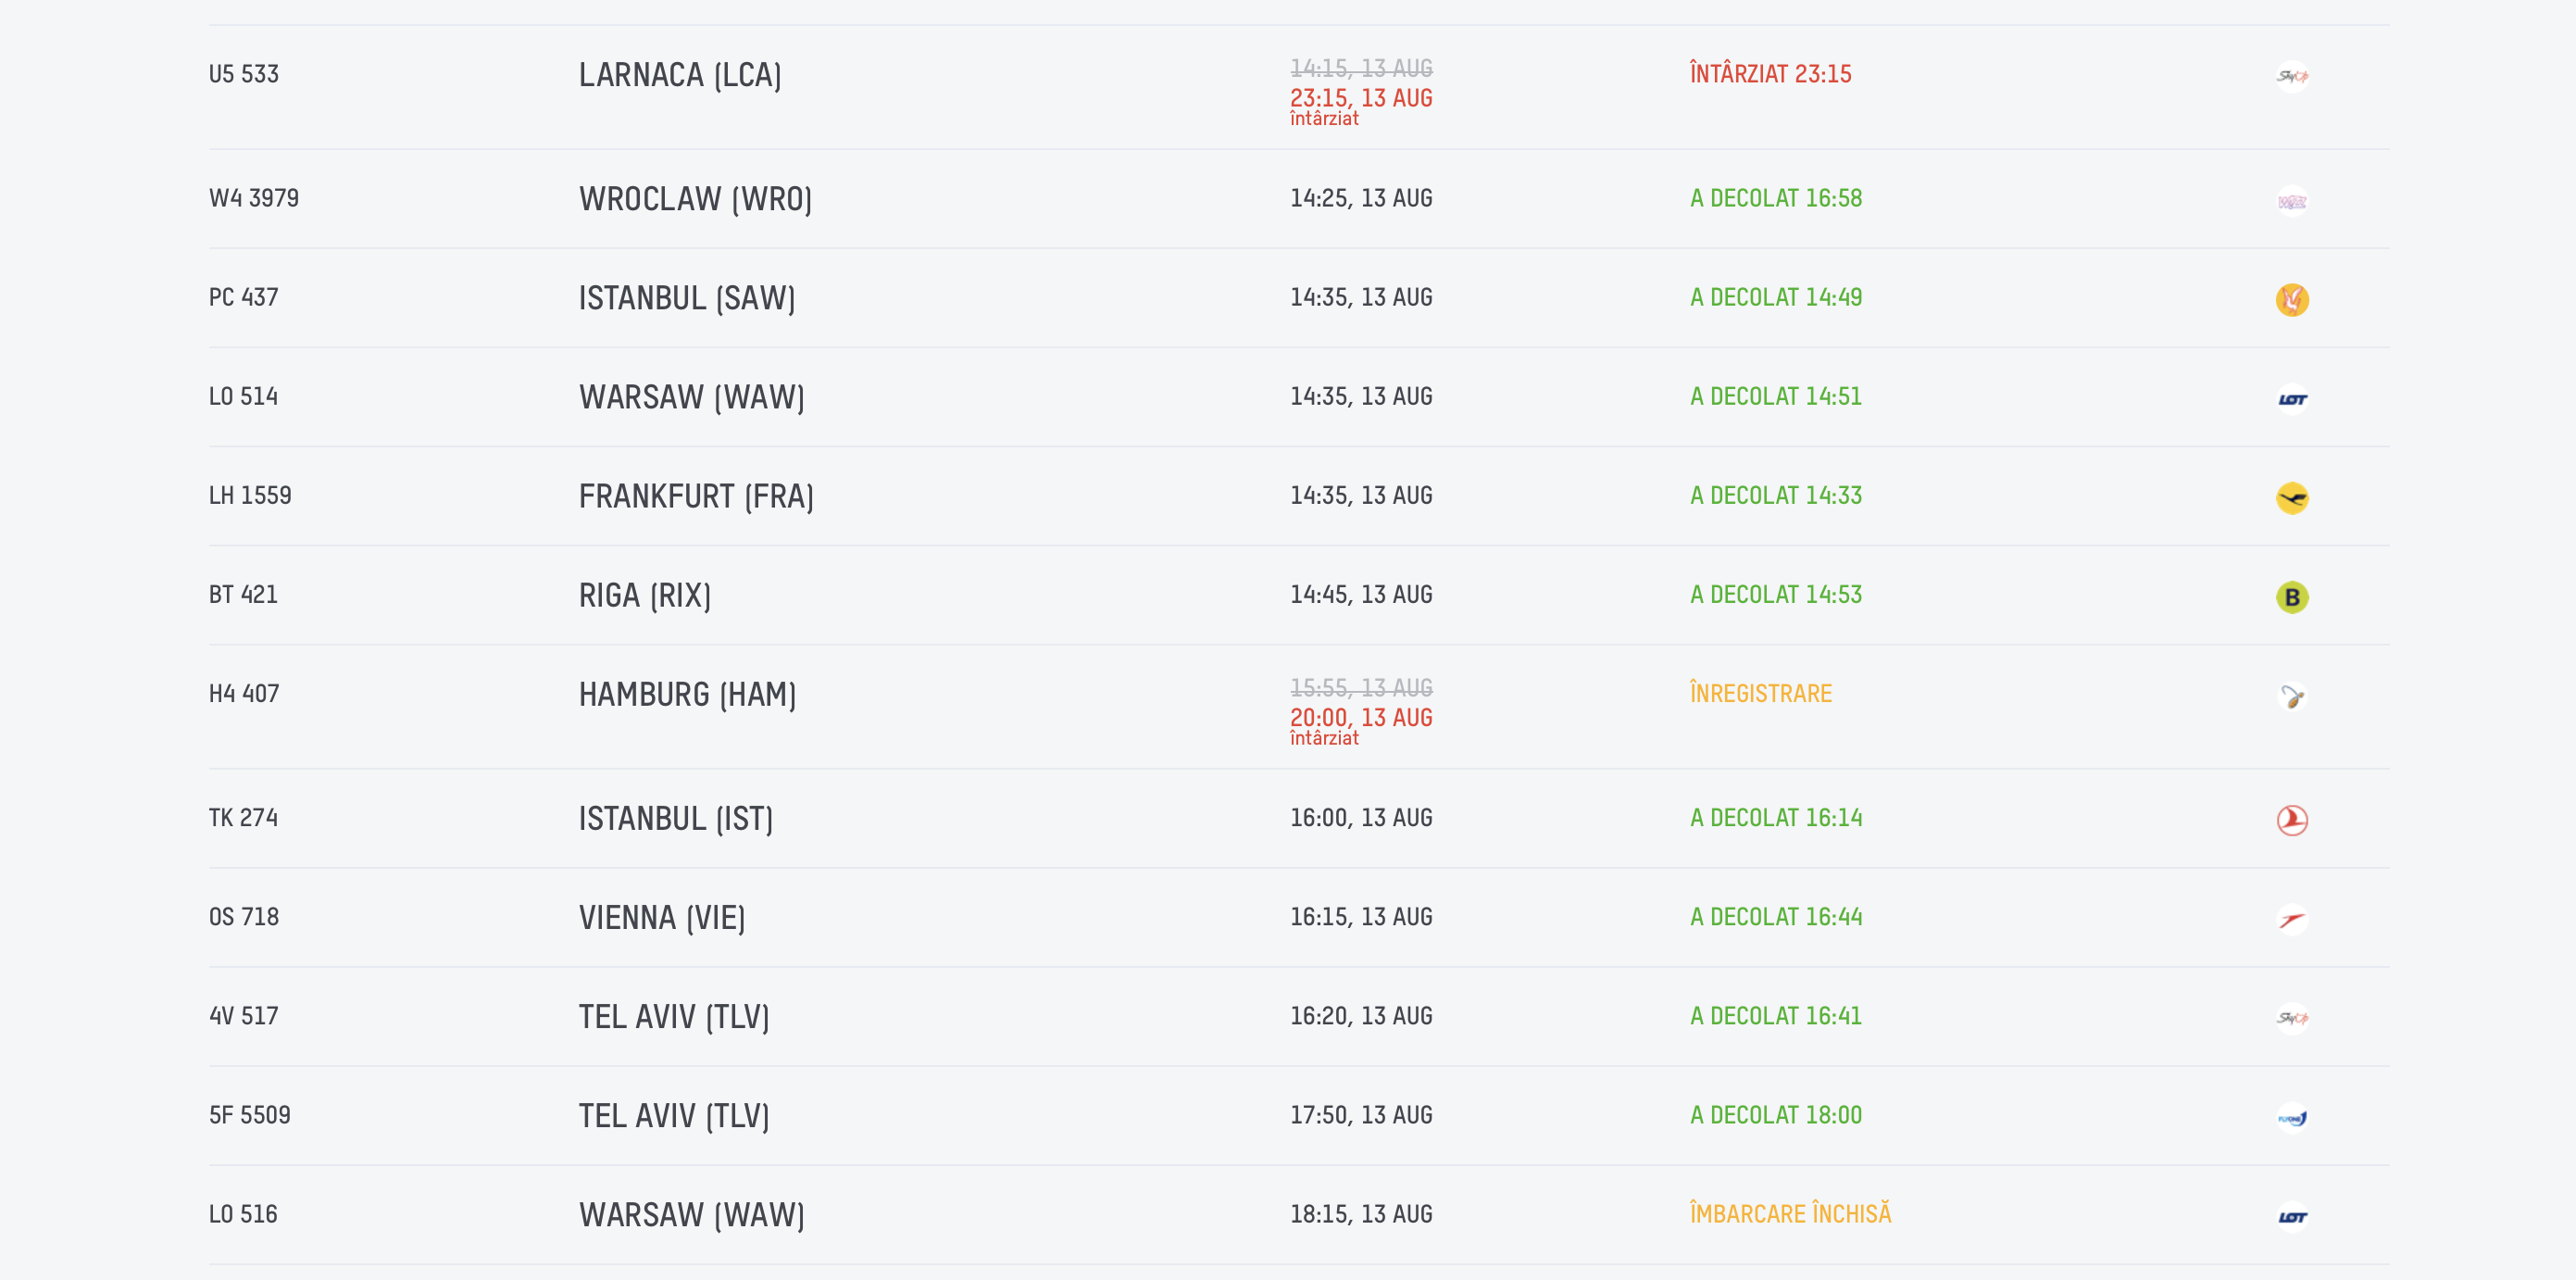Click the LOT logo for flight LO 516
This screenshot has width=2576, height=1280.
(x=2292, y=1216)
